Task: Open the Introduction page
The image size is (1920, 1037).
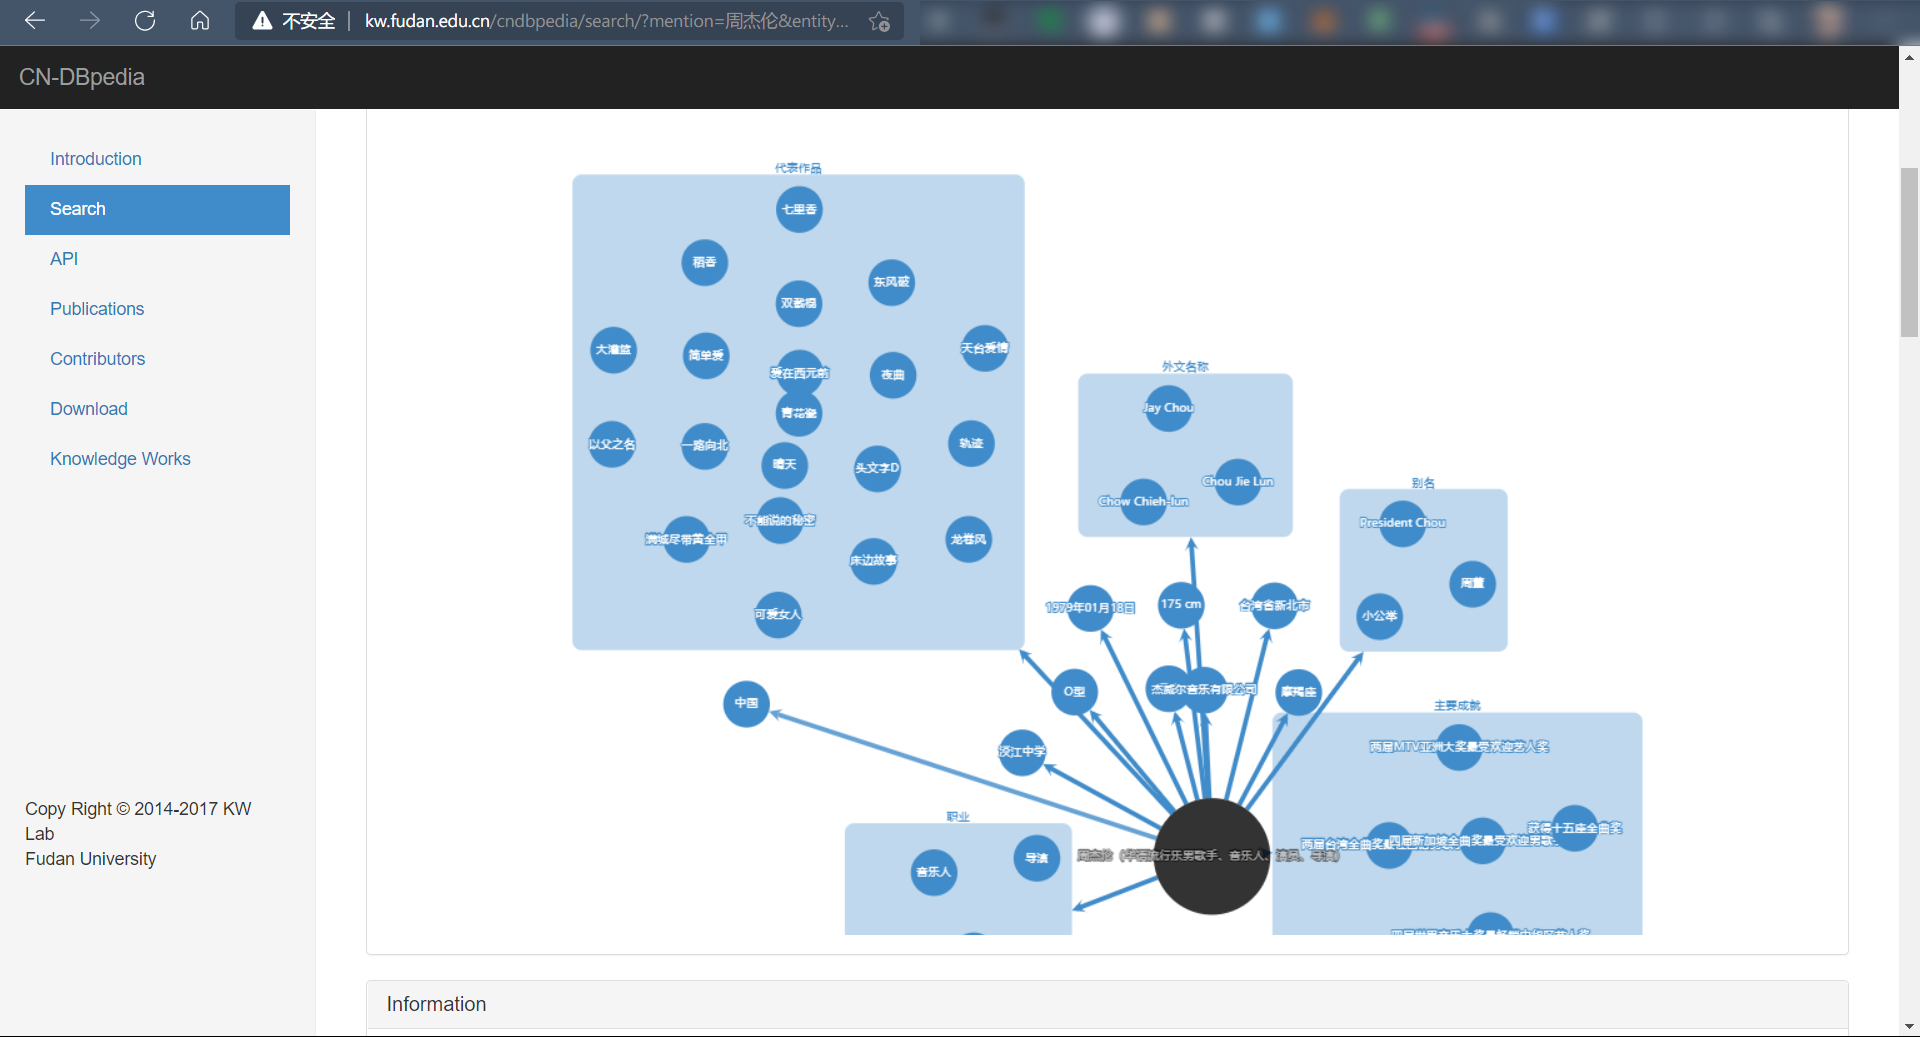Action: tap(96, 159)
